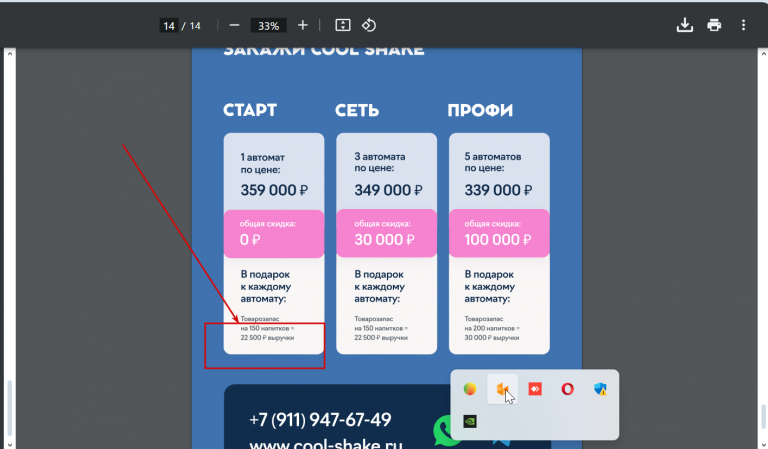
Task: Print the PDF document
Action: (714, 25)
